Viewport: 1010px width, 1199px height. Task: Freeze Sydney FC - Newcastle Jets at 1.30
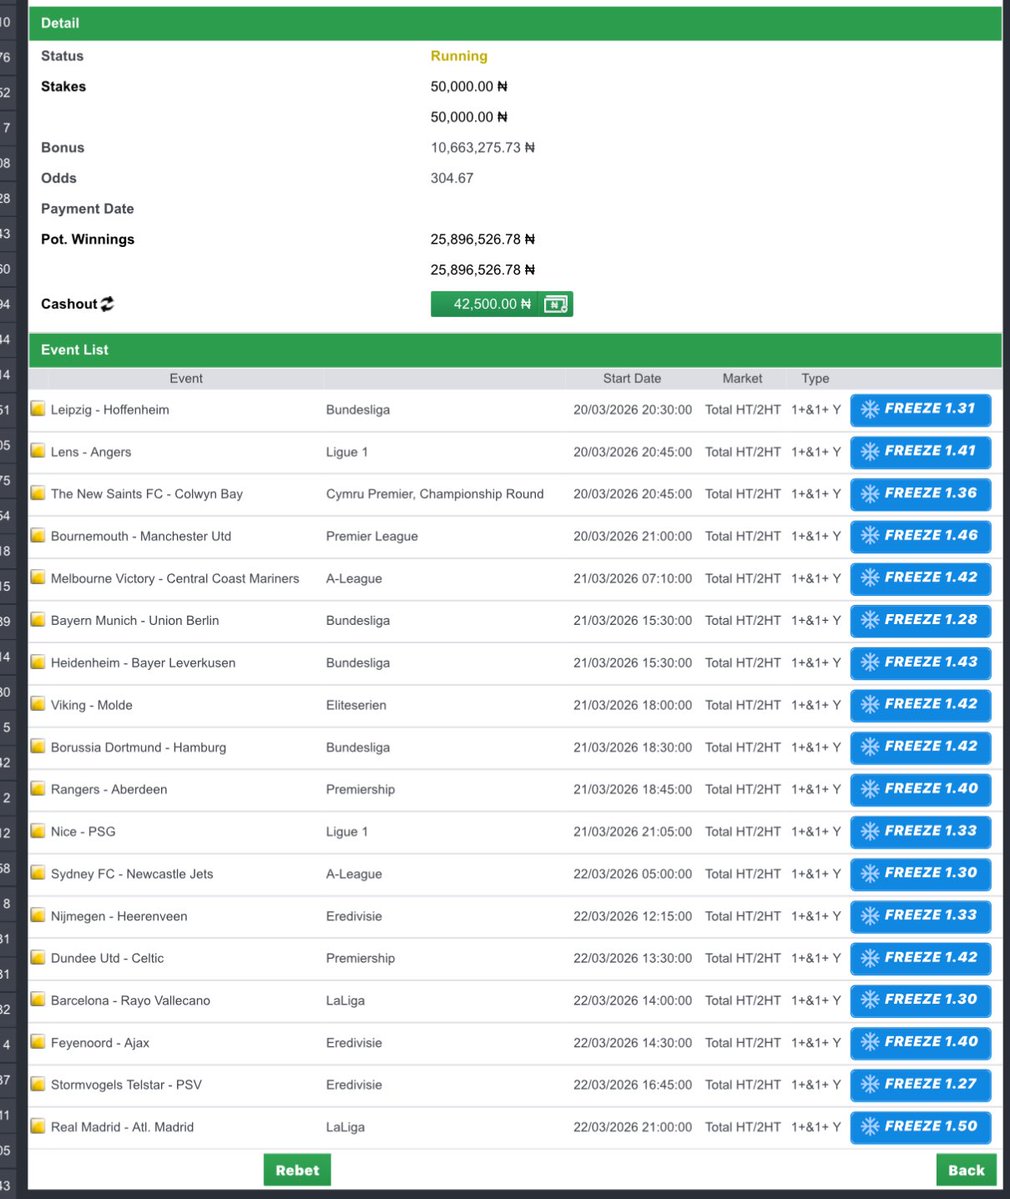pos(921,873)
